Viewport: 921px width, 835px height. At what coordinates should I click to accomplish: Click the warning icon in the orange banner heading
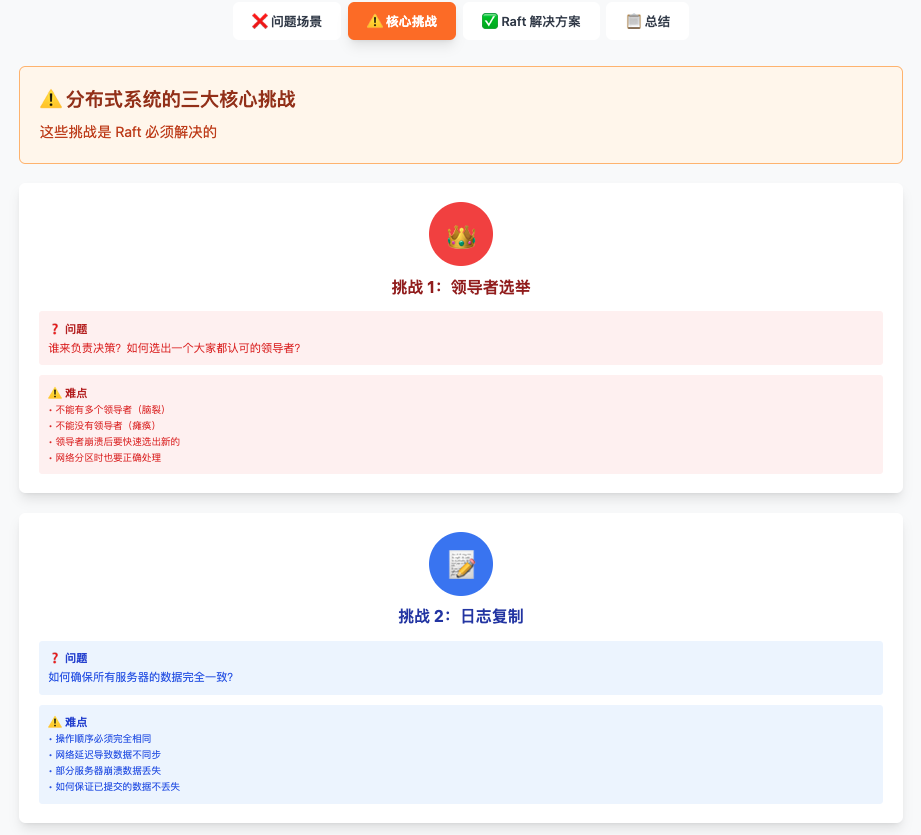coord(51,100)
